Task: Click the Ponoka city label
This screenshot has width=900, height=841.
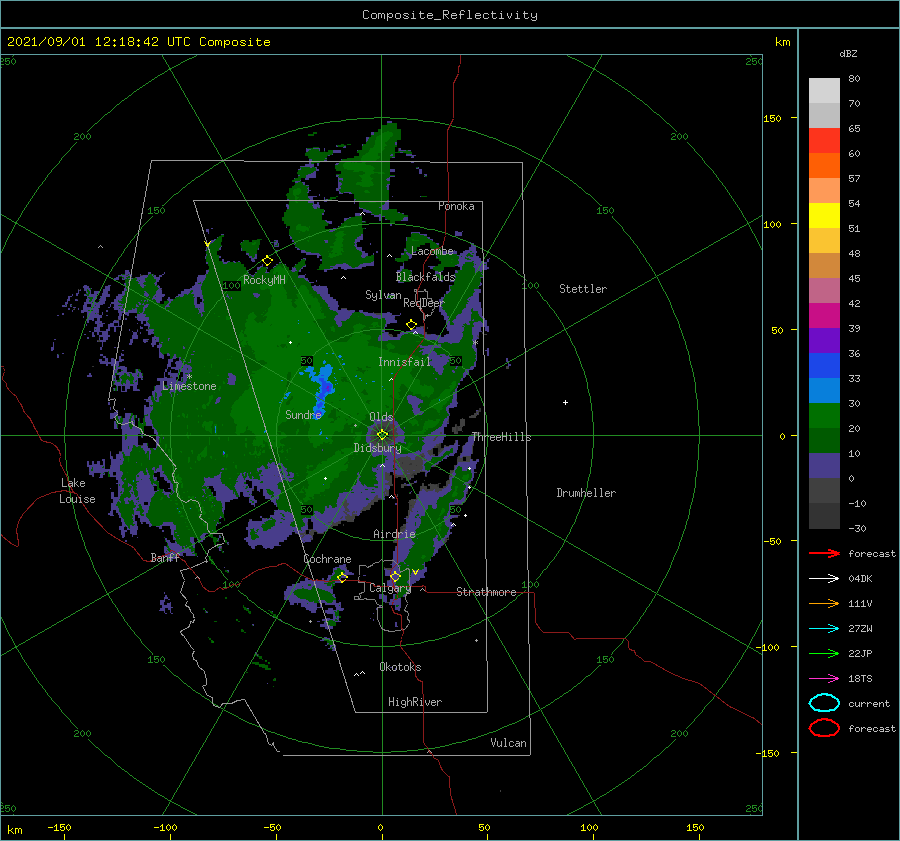Action: 456,206
